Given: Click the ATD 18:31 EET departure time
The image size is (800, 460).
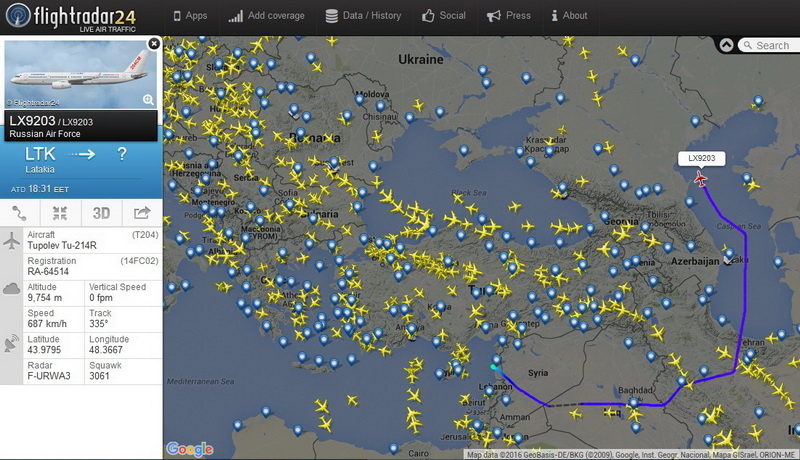Looking at the screenshot, I should [x=40, y=189].
